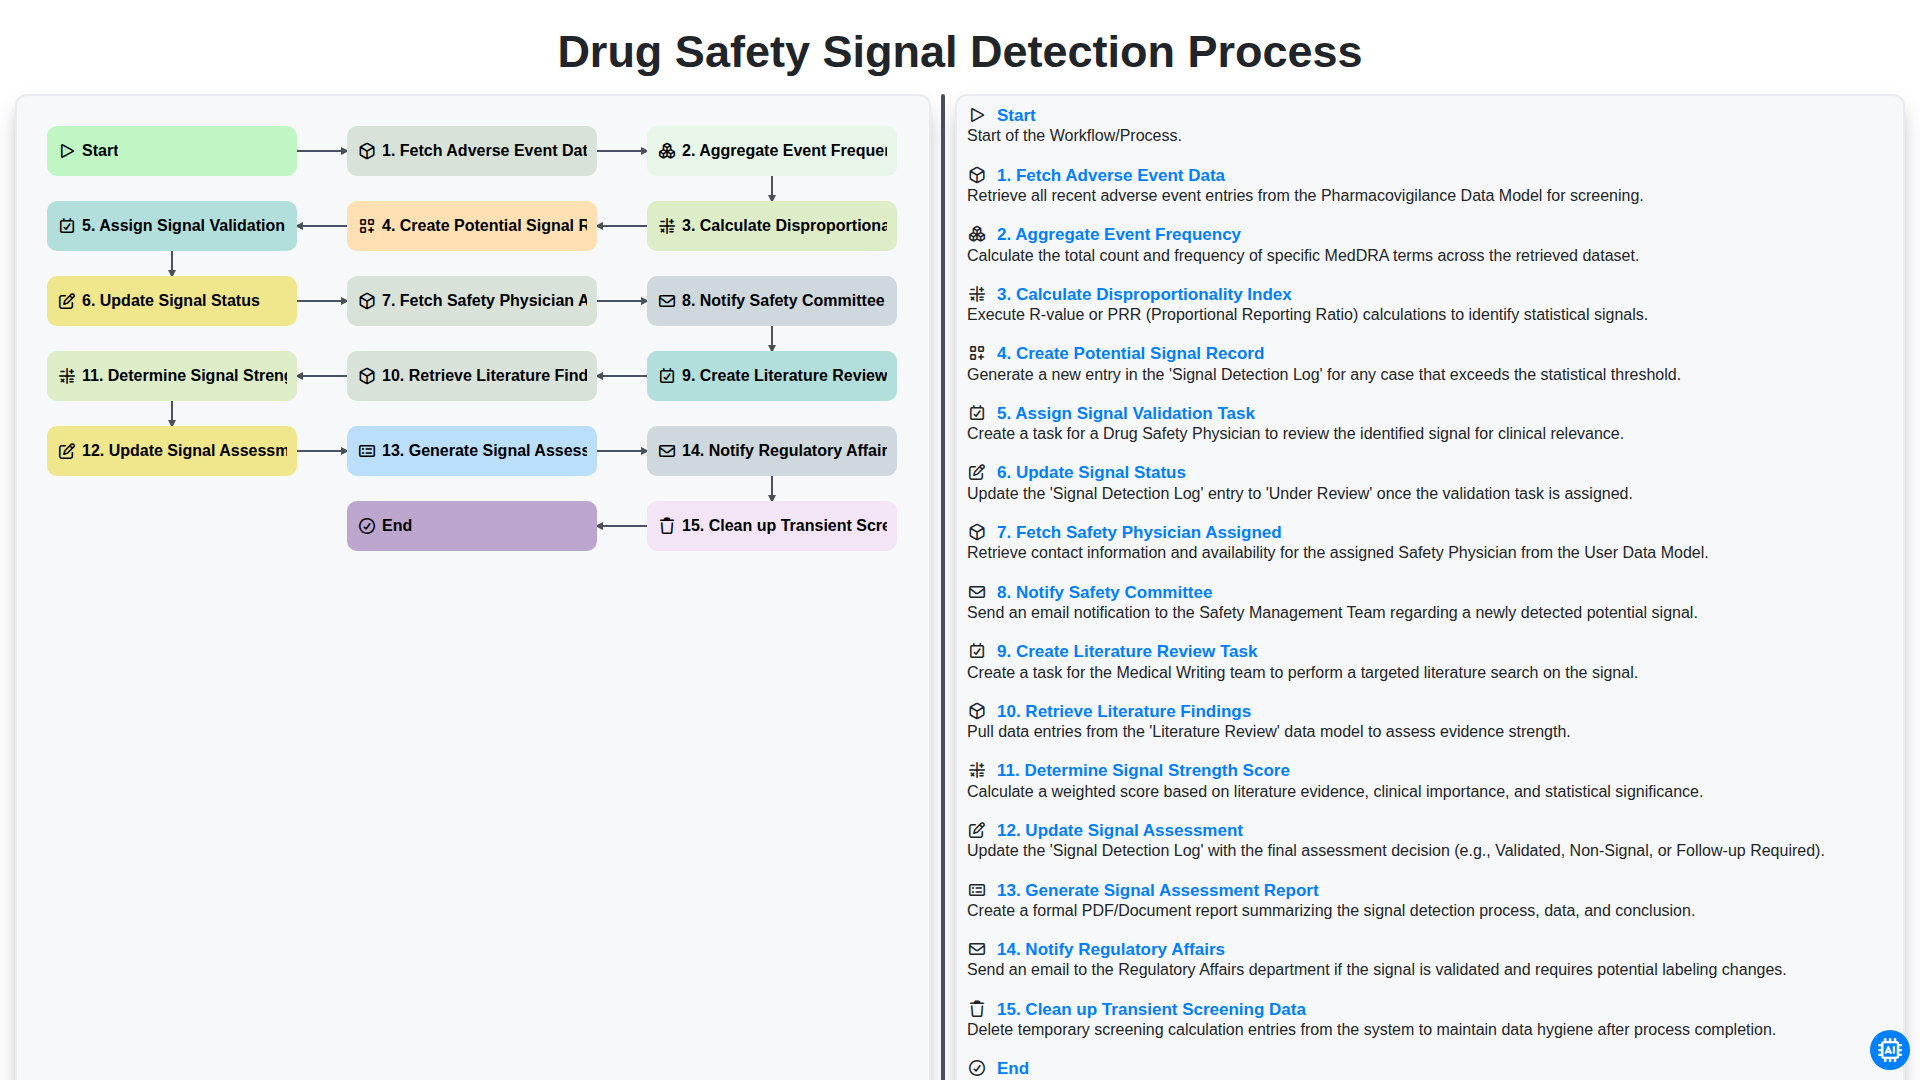Screen dimensions: 1920x1080
Task: Click the edit icon in Update Signal Assessment node
Action: (67, 451)
